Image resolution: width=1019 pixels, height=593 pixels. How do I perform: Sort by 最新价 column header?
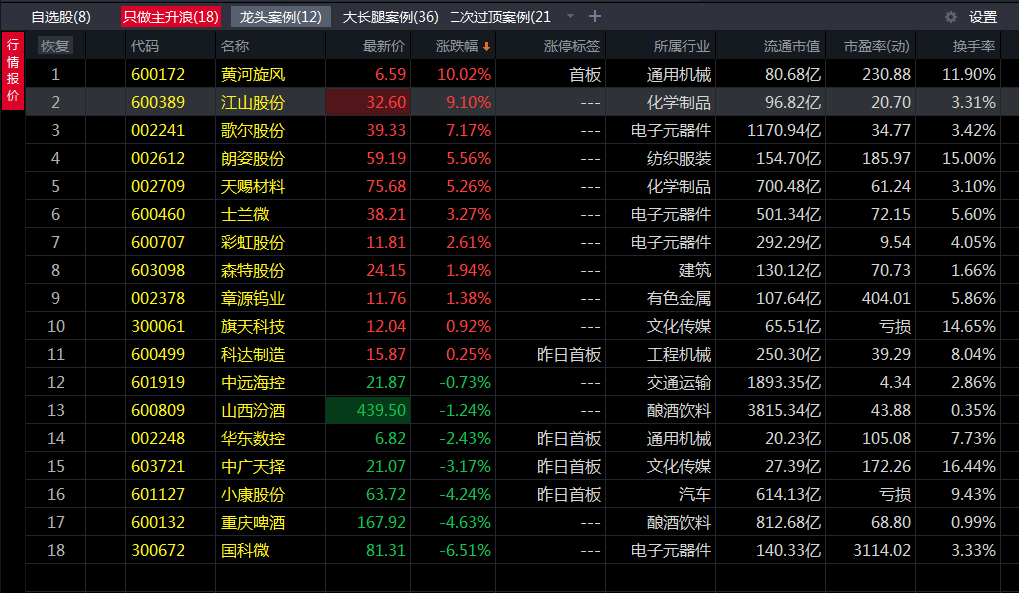[x=383, y=46]
